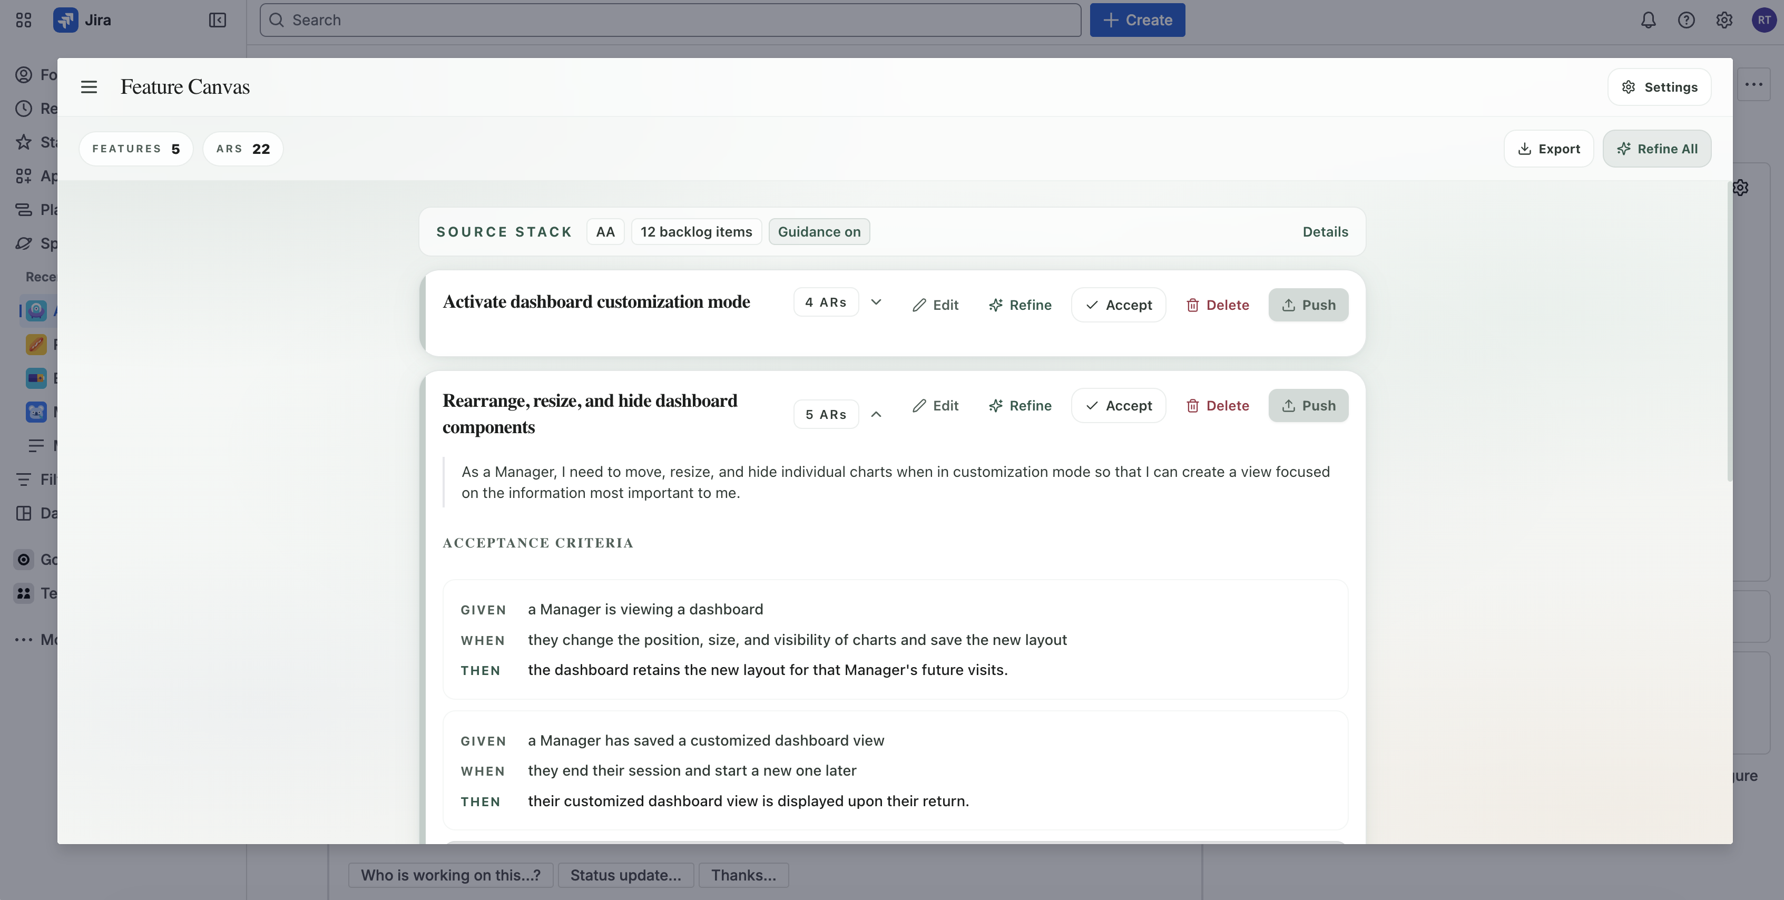
Task: Click Refine All button
Action: [x=1656, y=149]
